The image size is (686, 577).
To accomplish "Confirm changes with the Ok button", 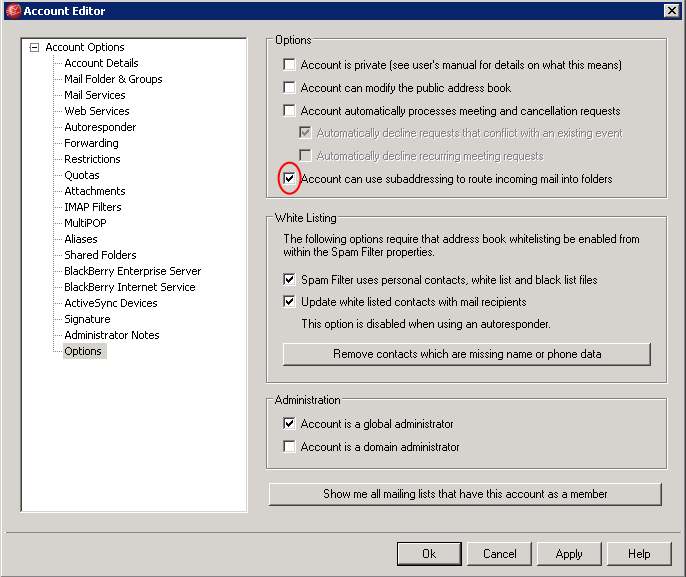I will (429, 554).
